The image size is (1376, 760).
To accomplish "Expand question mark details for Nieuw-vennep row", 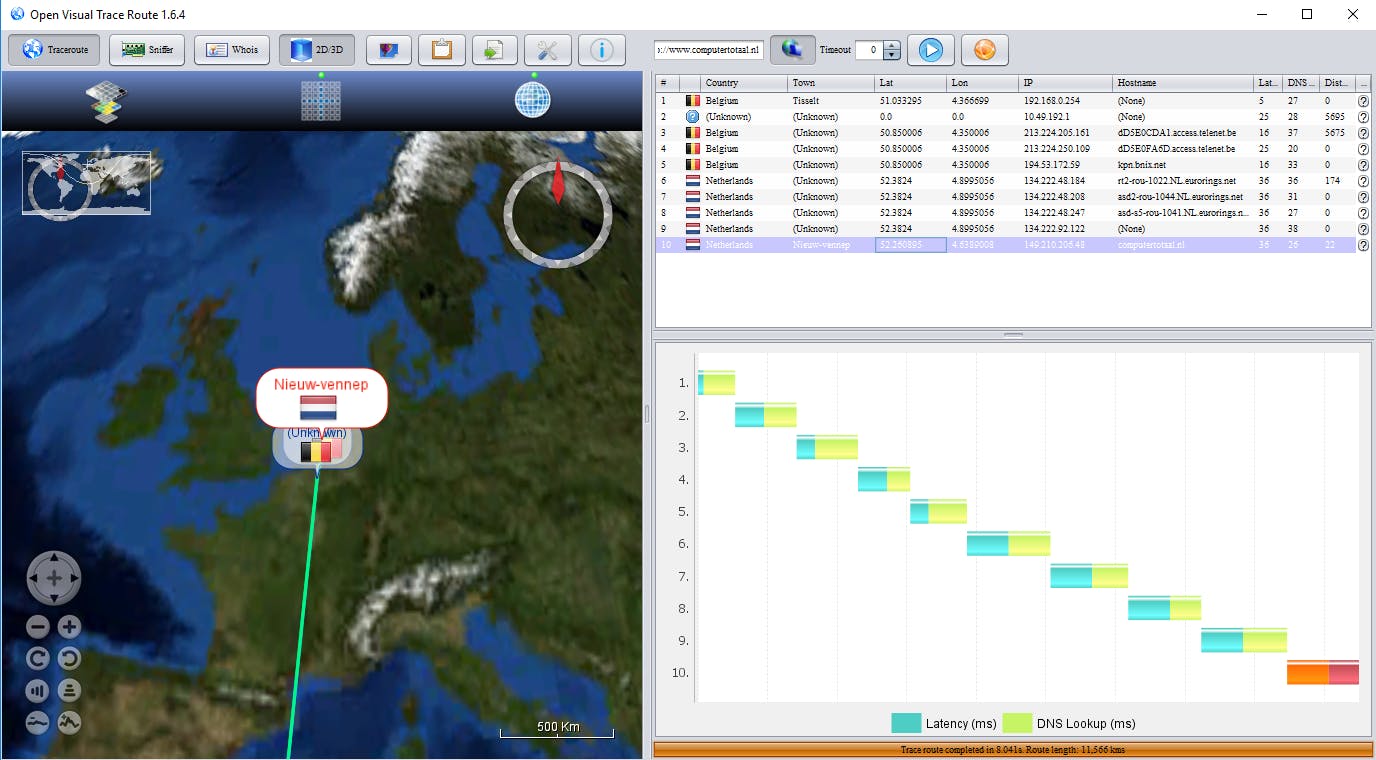I will 1363,245.
